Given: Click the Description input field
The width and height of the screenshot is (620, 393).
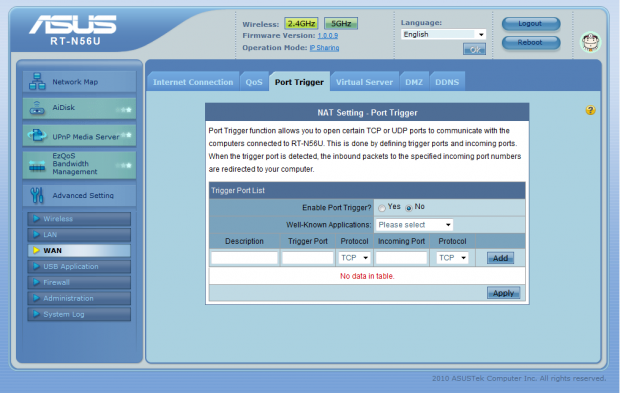Looking at the screenshot, I should pyautogui.click(x=244, y=258).
